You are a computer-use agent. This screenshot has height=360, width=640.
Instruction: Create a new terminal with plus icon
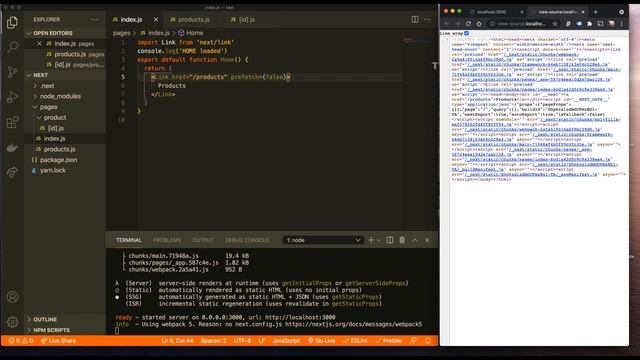coord(371,240)
